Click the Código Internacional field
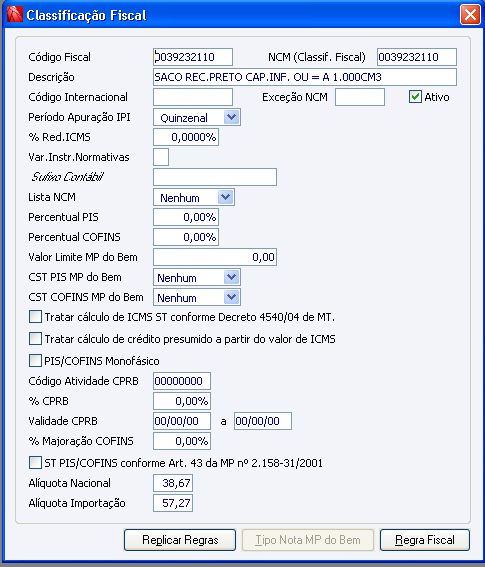485x567 pixels. [193, 97]
